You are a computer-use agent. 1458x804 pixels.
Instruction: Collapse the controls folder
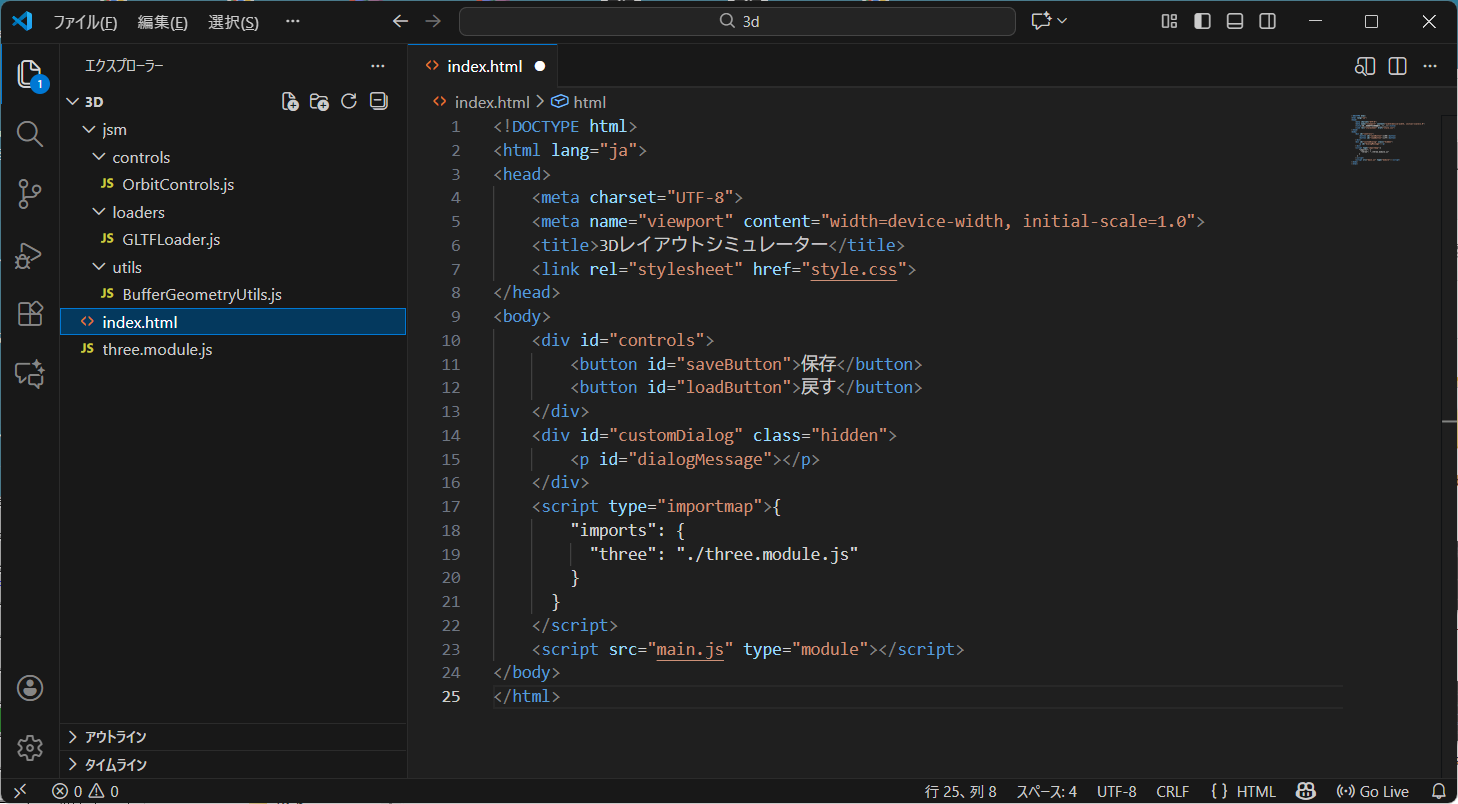(x=141, y=157)
